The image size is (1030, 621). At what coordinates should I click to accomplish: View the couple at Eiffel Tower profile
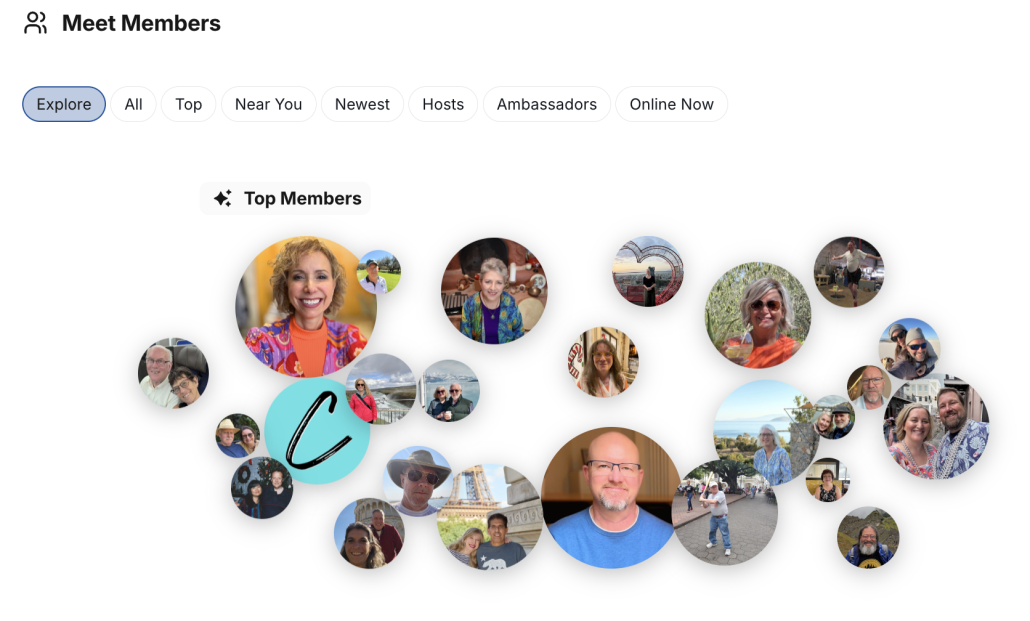tap(491, 517)
